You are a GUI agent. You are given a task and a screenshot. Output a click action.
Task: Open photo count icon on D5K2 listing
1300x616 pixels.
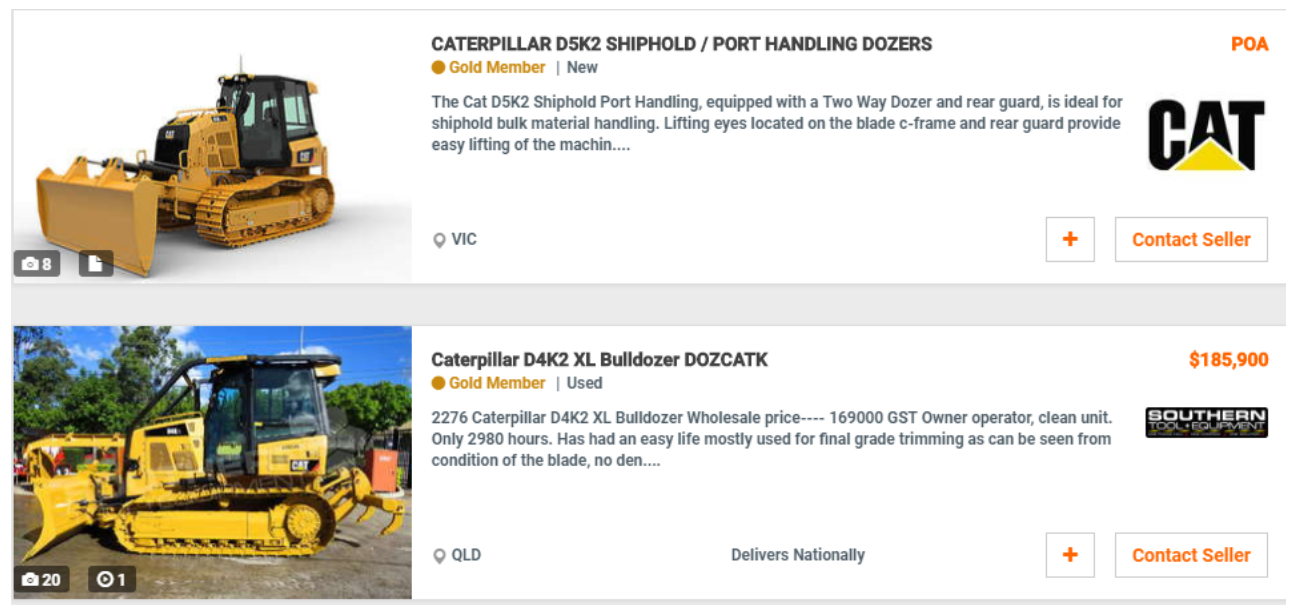(37, 264)
